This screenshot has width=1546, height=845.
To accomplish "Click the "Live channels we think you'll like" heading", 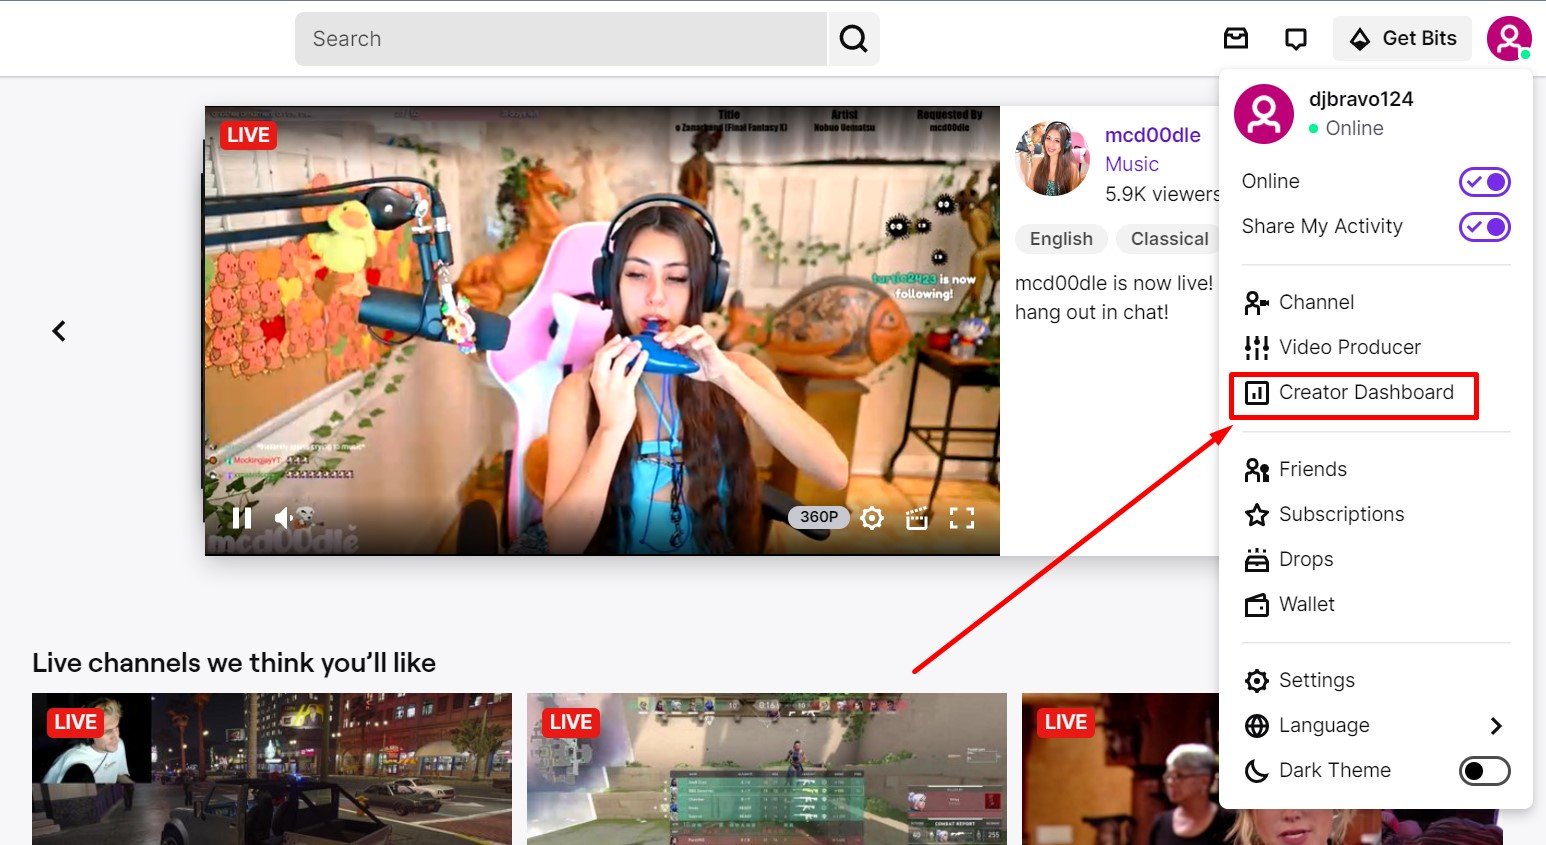I will pyautogui.click(x=234, y=663).
